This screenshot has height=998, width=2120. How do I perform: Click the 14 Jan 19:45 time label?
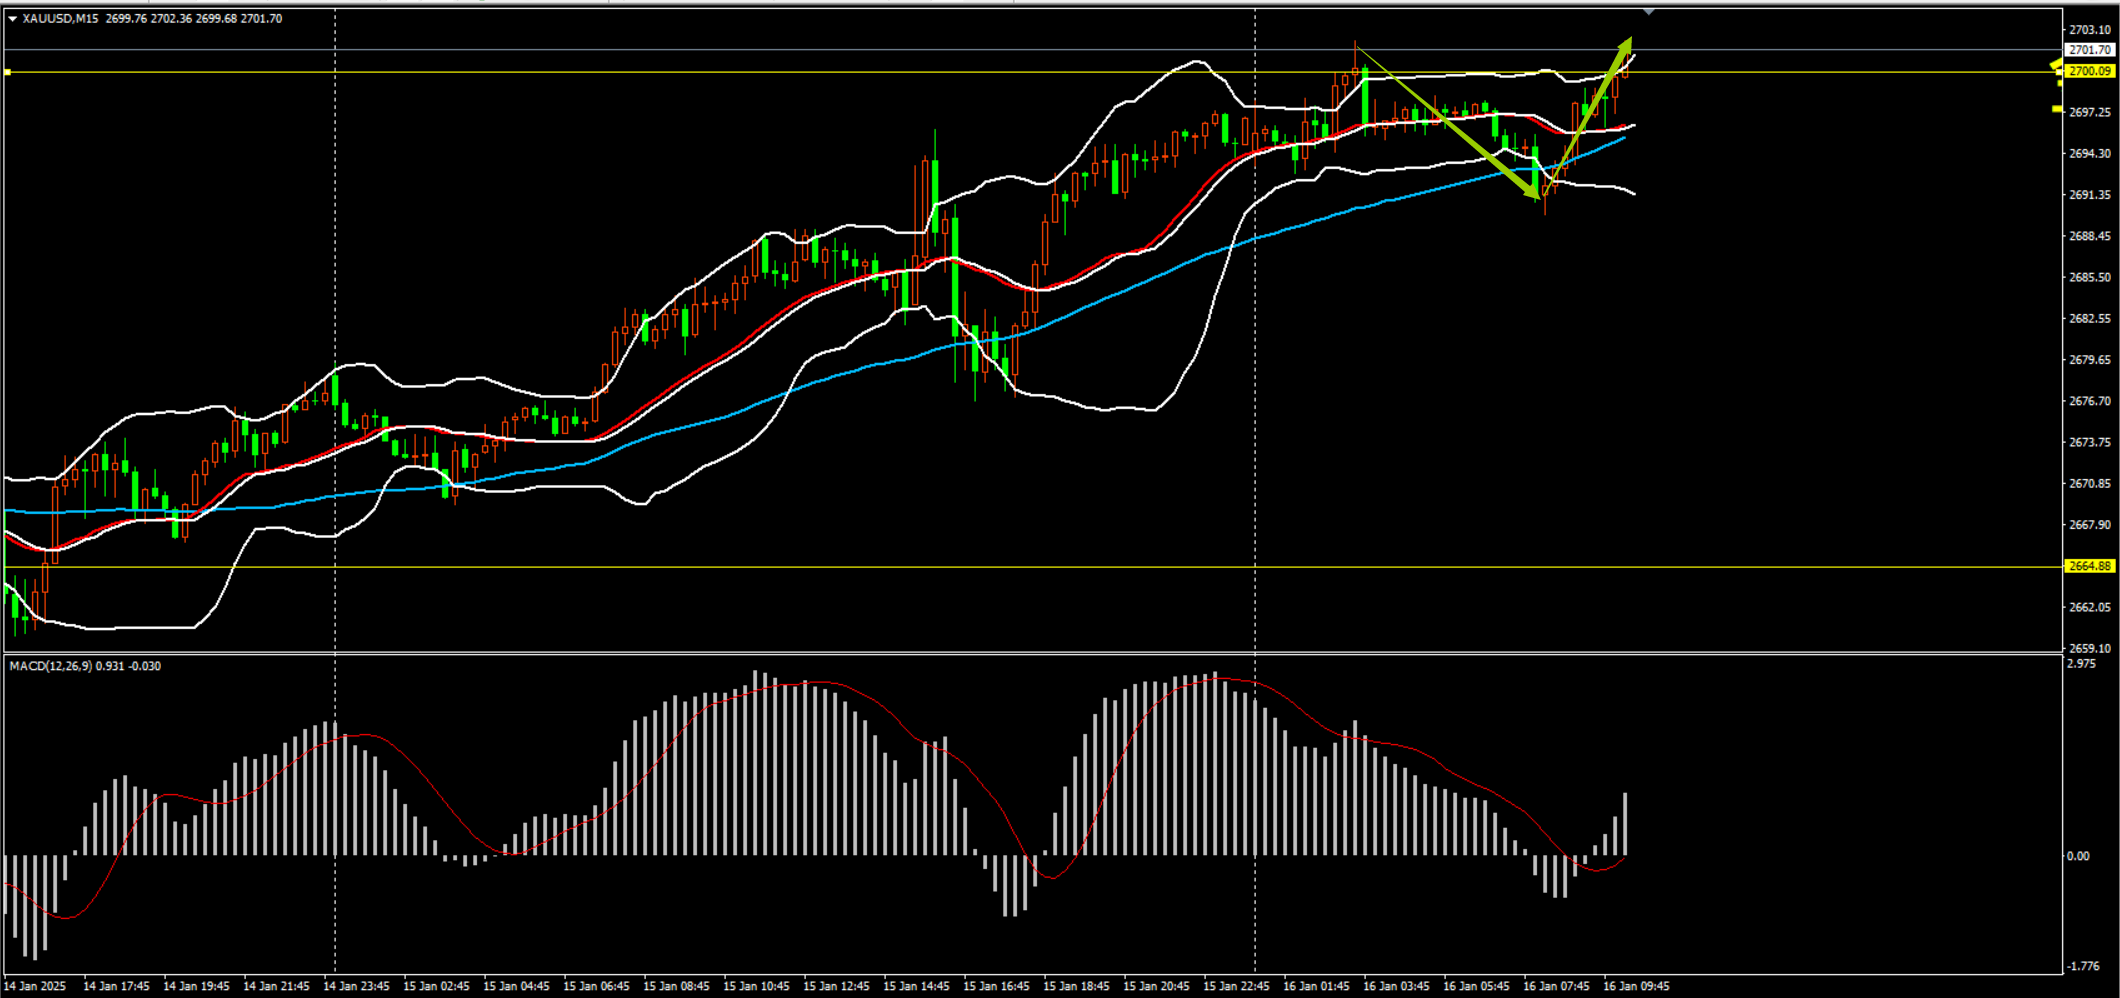click(196, 986)
